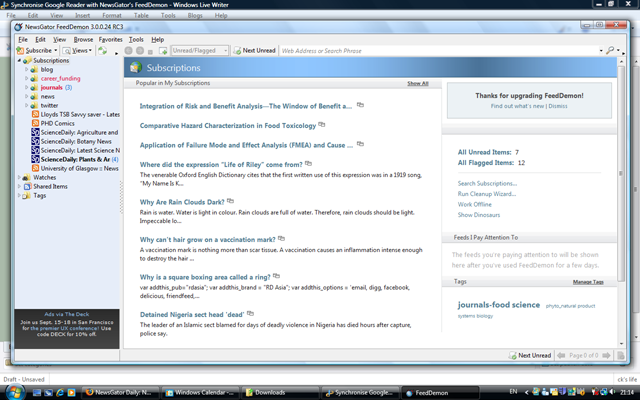
Task: Expand the news folder
Action: click(27, 96)
